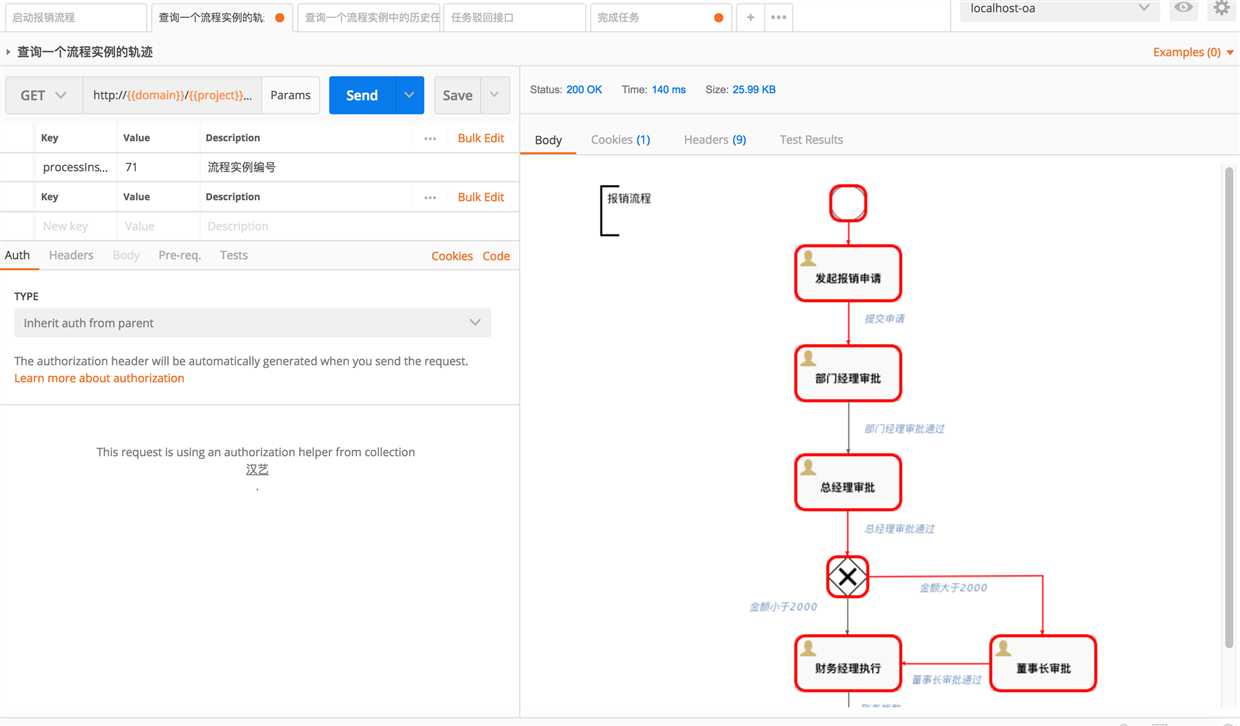Click user icon on 董事长审批 task
Viewport: 1240px width, 726px height.
point(1003,648)
